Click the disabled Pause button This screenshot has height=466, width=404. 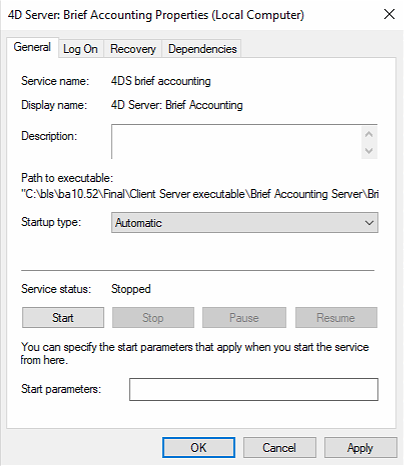tap(244, 318)
